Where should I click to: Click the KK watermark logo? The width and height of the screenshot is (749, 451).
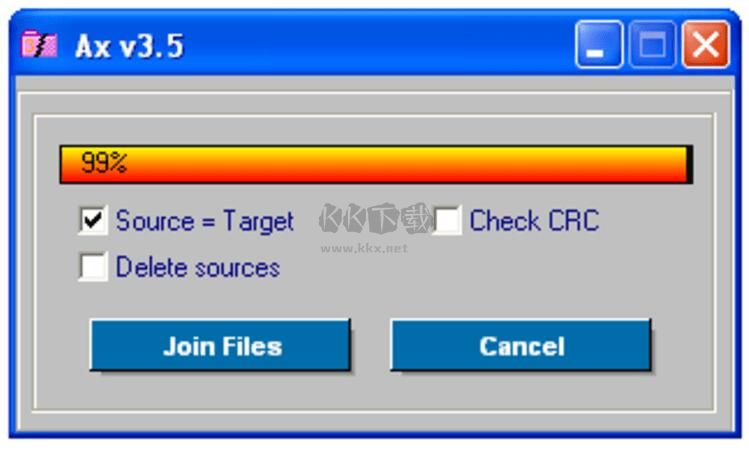tap(375, 219)
